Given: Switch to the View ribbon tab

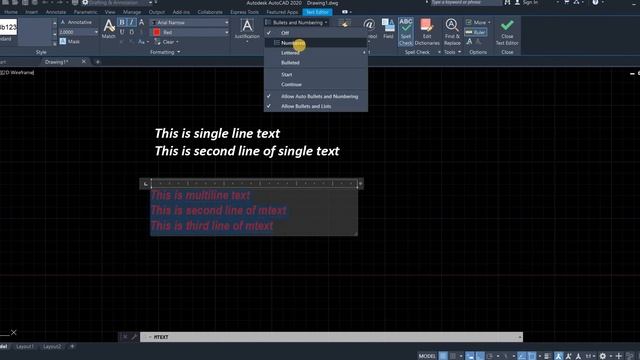Looking at the screenshot, I should point(110,12).
